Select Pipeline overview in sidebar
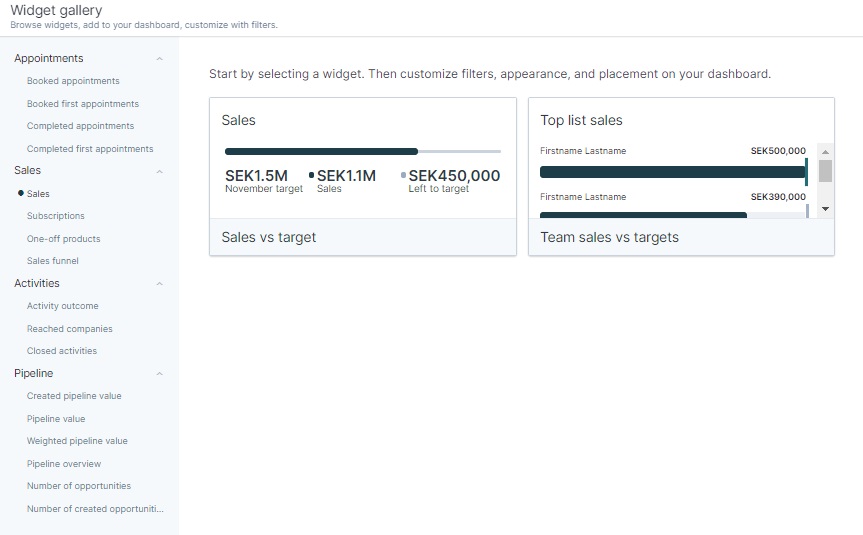This screenshot has width=863, height=535. [x=64, y=464]
